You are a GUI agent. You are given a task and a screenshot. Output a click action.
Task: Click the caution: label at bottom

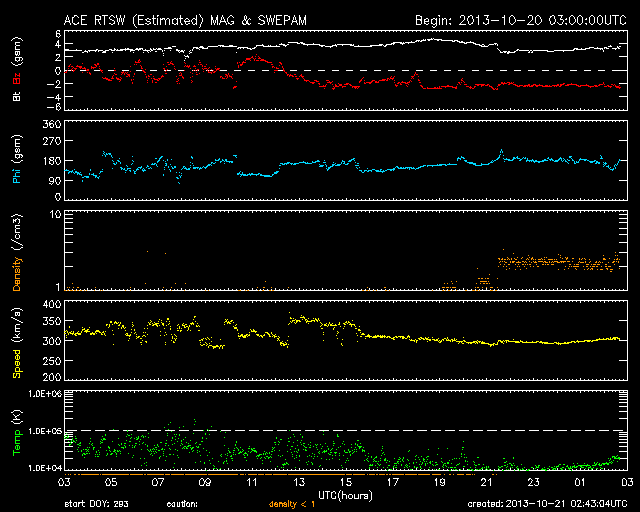(x=182, y=503)
